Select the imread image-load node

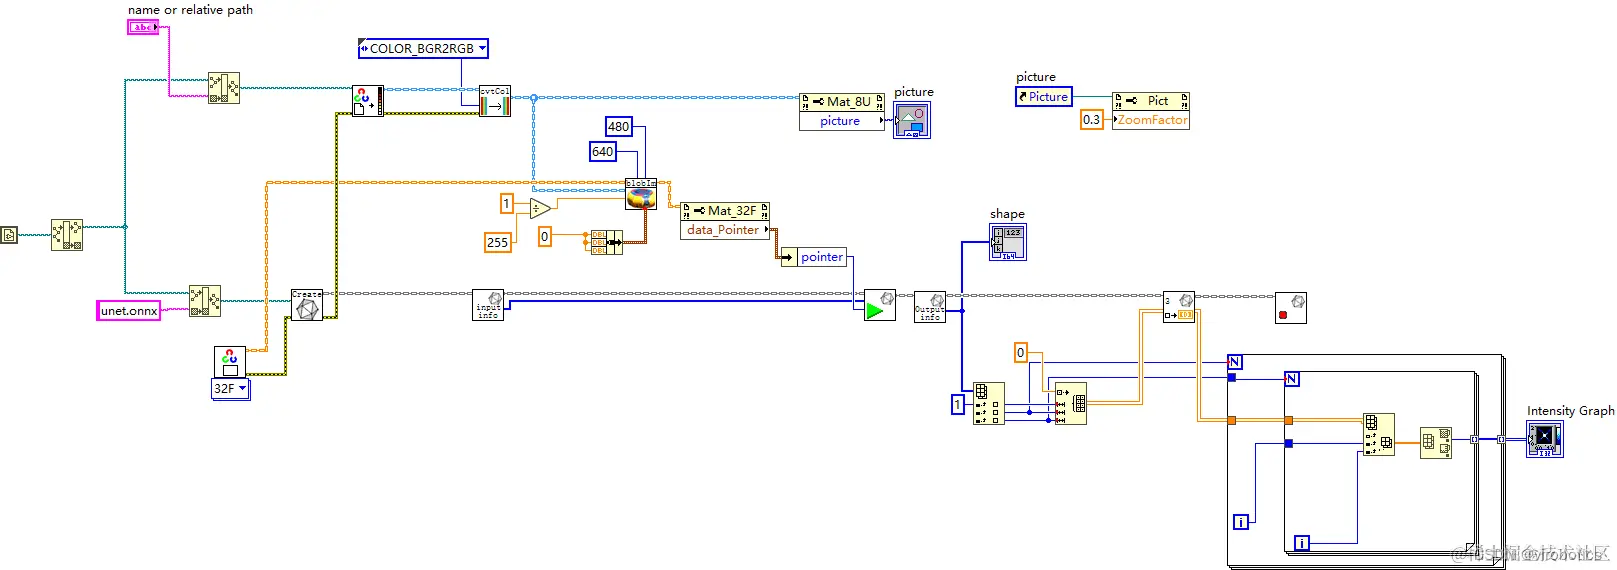367,101
